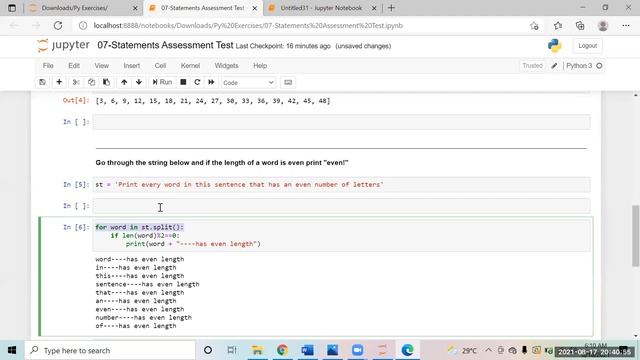Image resolution: width=640 pixels, height=360 pixels.
Task: Save notebook via toolbar save icon
Action: coord(42,82)
